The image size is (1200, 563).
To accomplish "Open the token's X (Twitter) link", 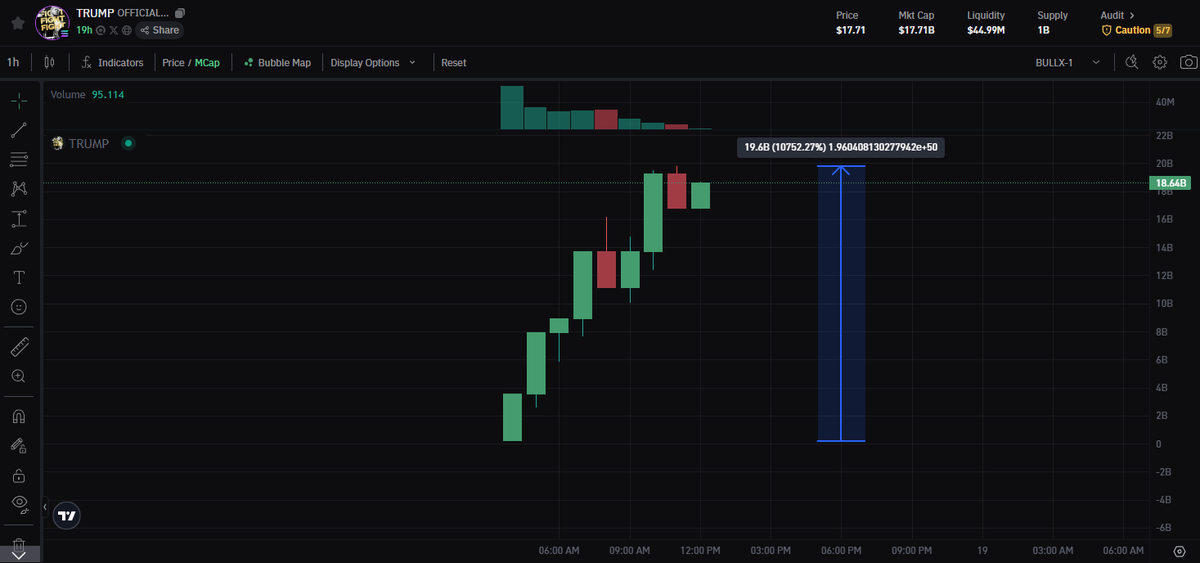I will [x=113, y=30].
